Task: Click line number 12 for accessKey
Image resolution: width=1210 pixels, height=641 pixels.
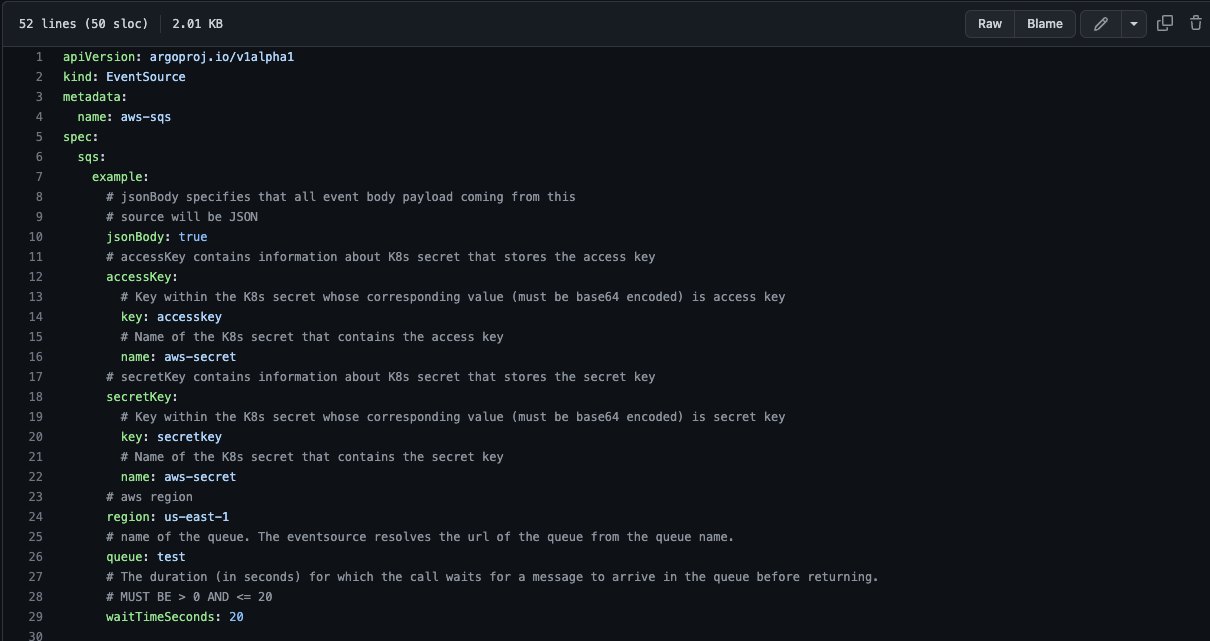Action: point(36,277)
